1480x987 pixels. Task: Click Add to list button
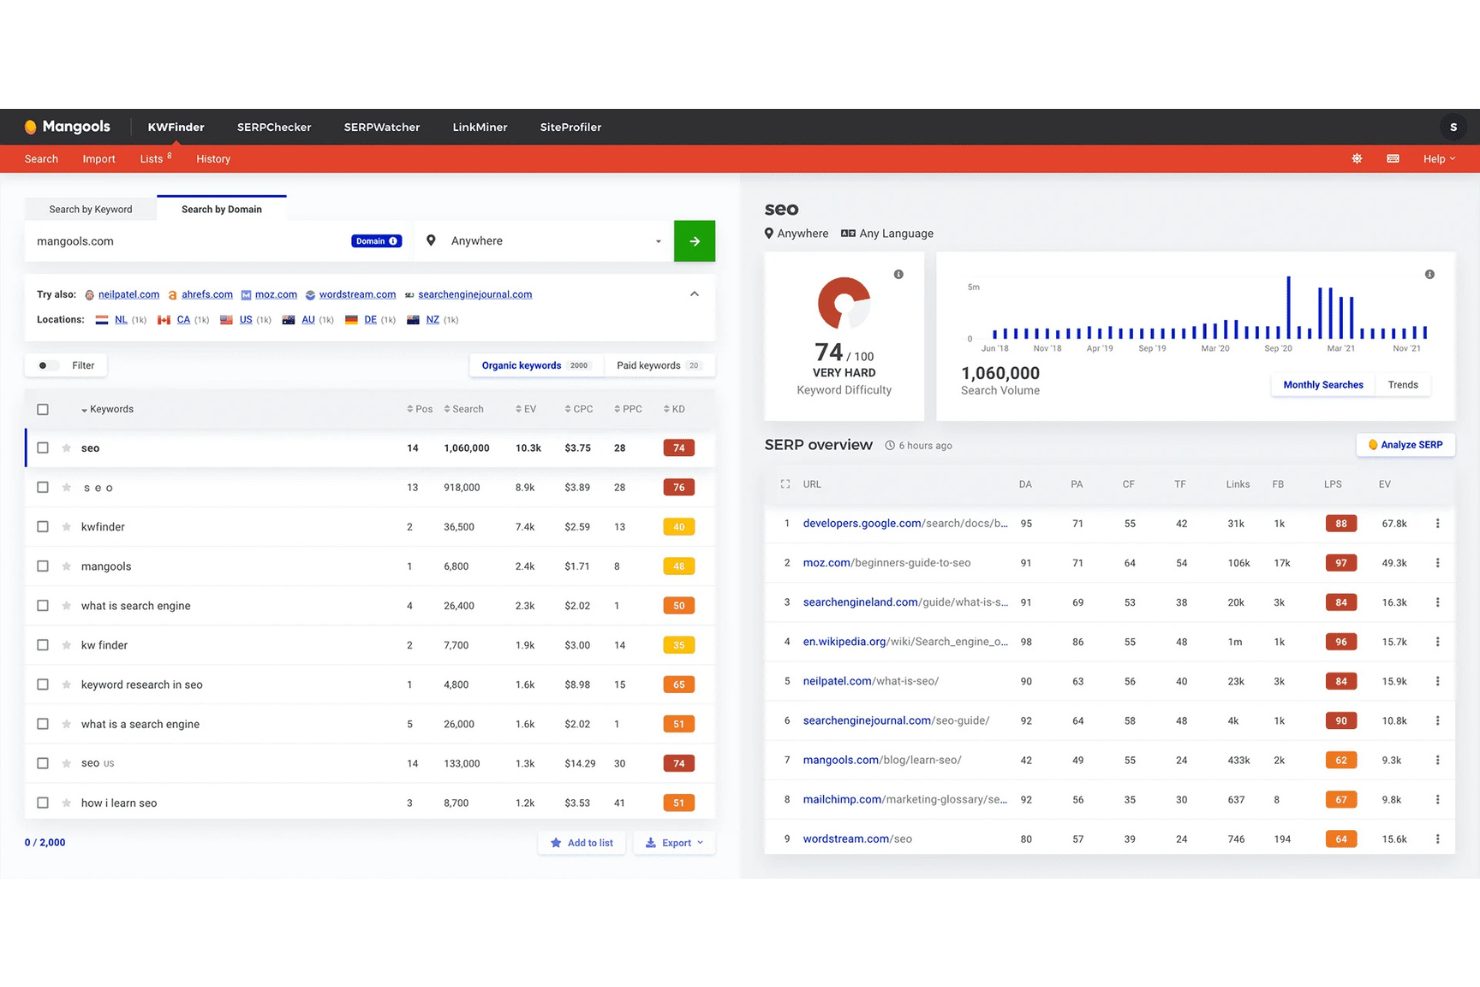(x=582, y=843)
